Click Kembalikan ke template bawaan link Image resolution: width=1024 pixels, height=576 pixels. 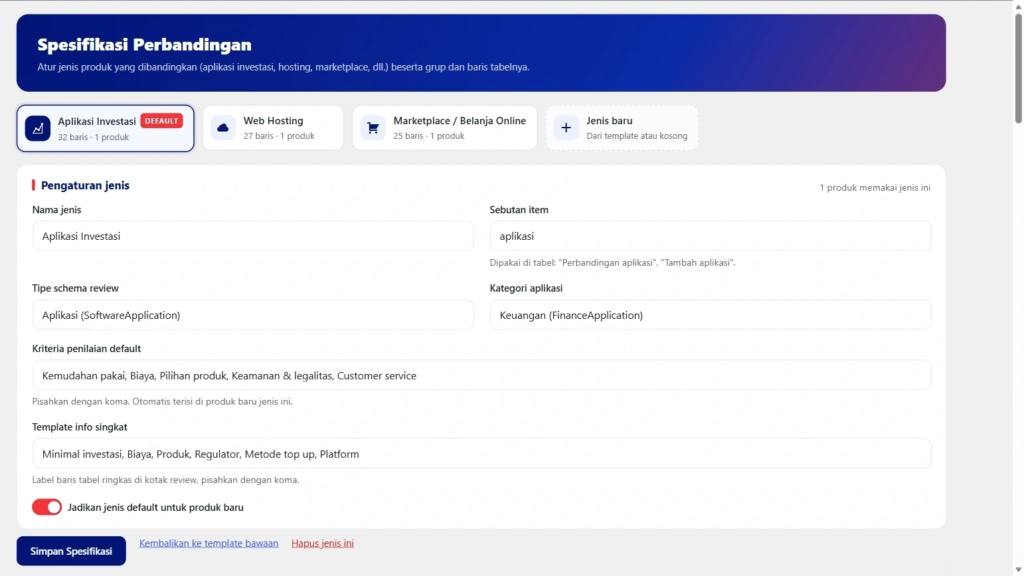(209, 543)
